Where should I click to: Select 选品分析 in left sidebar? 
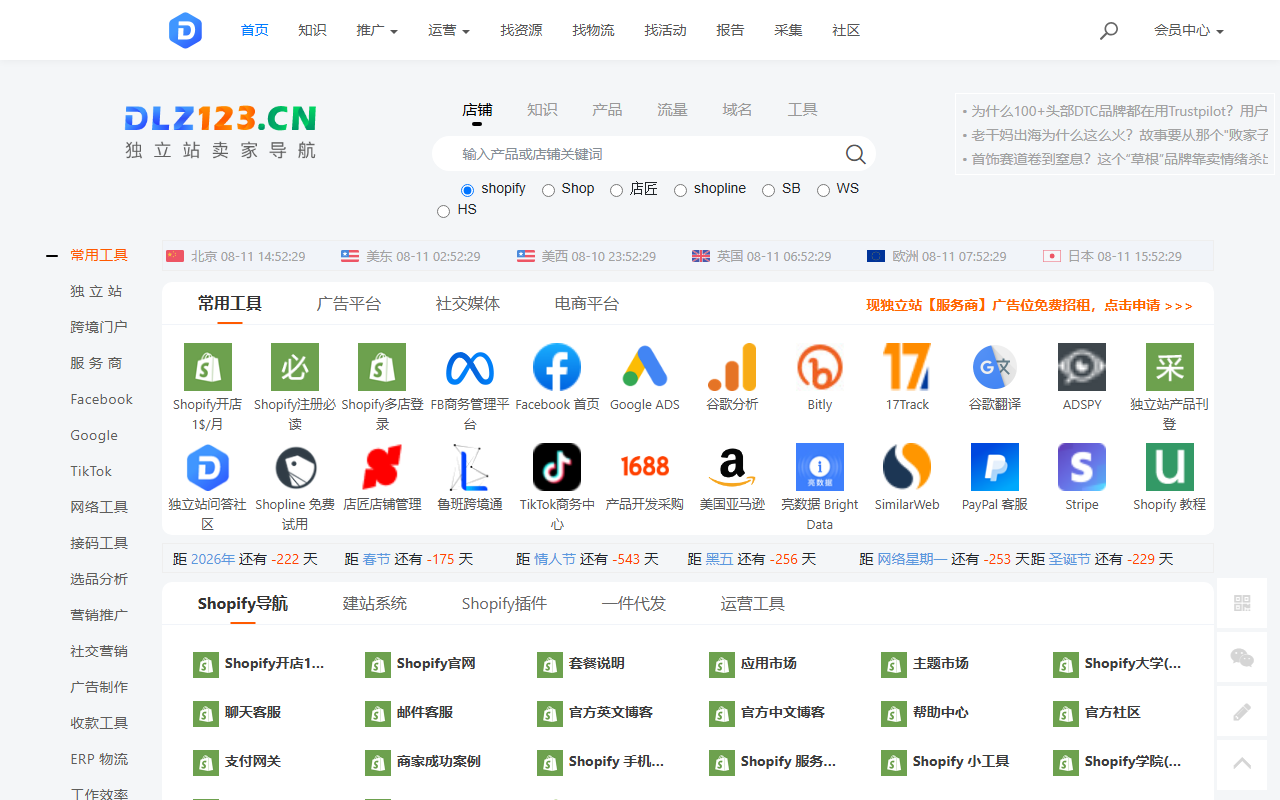(99, 579)
